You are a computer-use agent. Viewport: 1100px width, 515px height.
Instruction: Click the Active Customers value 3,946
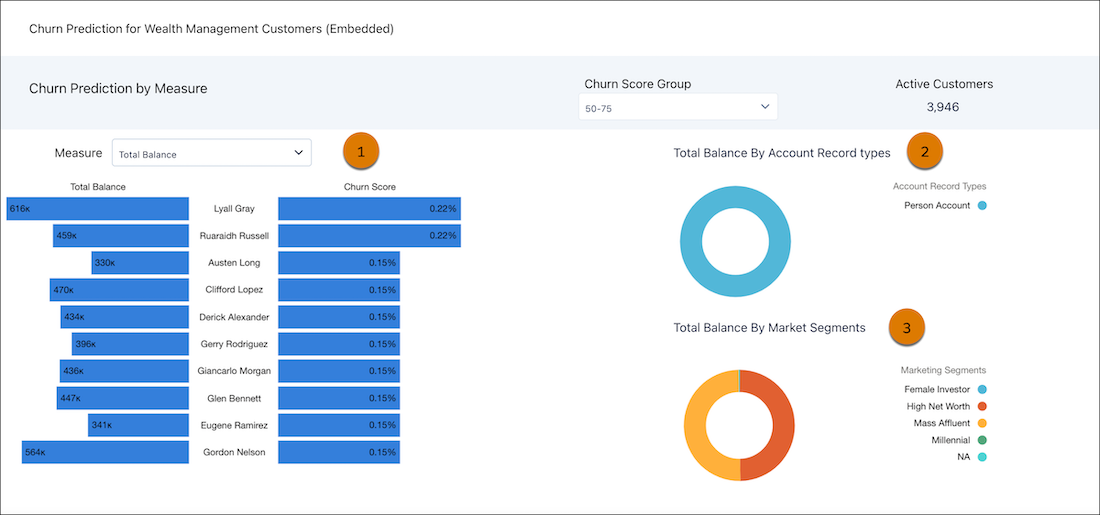(943, 107)
